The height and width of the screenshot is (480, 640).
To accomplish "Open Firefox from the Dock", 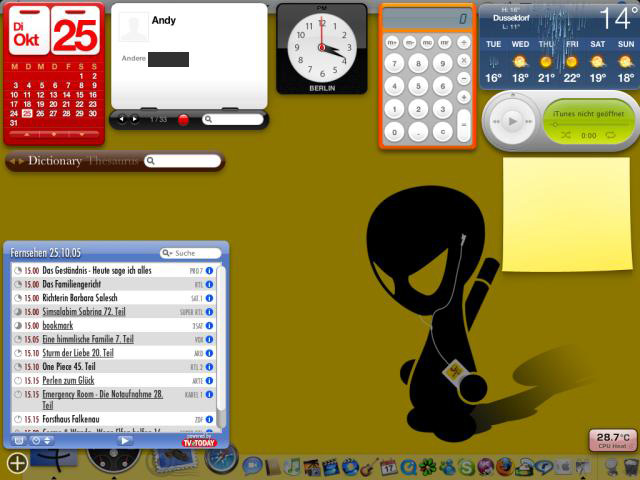I will point(505,467).
